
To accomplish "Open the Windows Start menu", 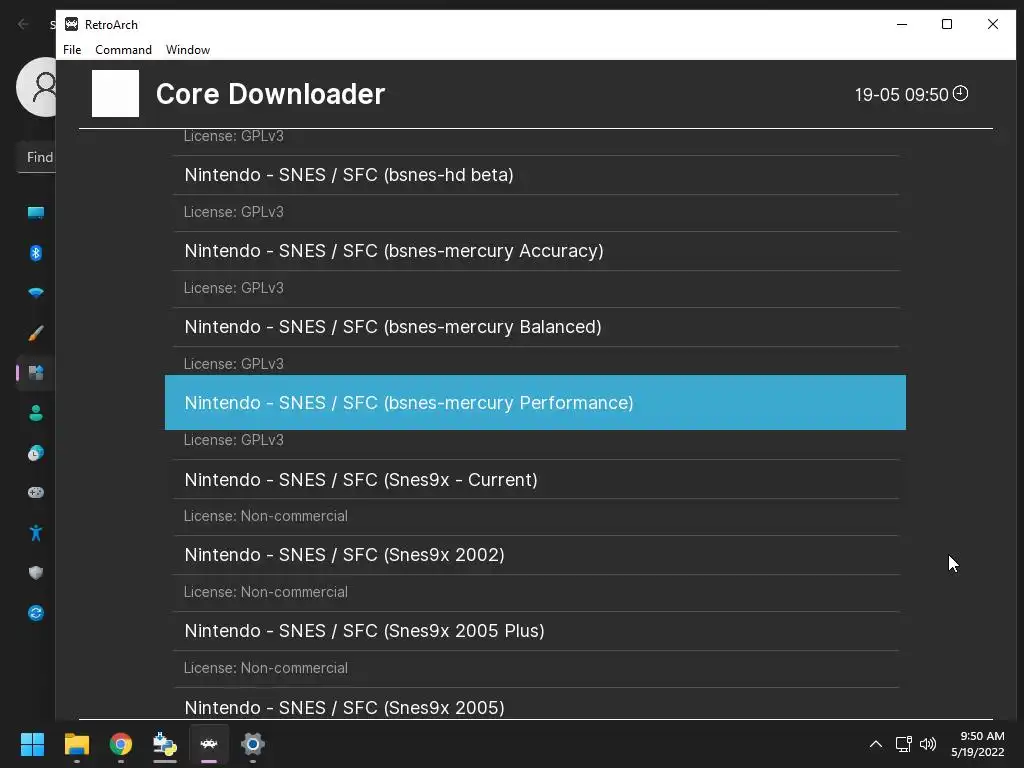I will (x=32, y=744).
